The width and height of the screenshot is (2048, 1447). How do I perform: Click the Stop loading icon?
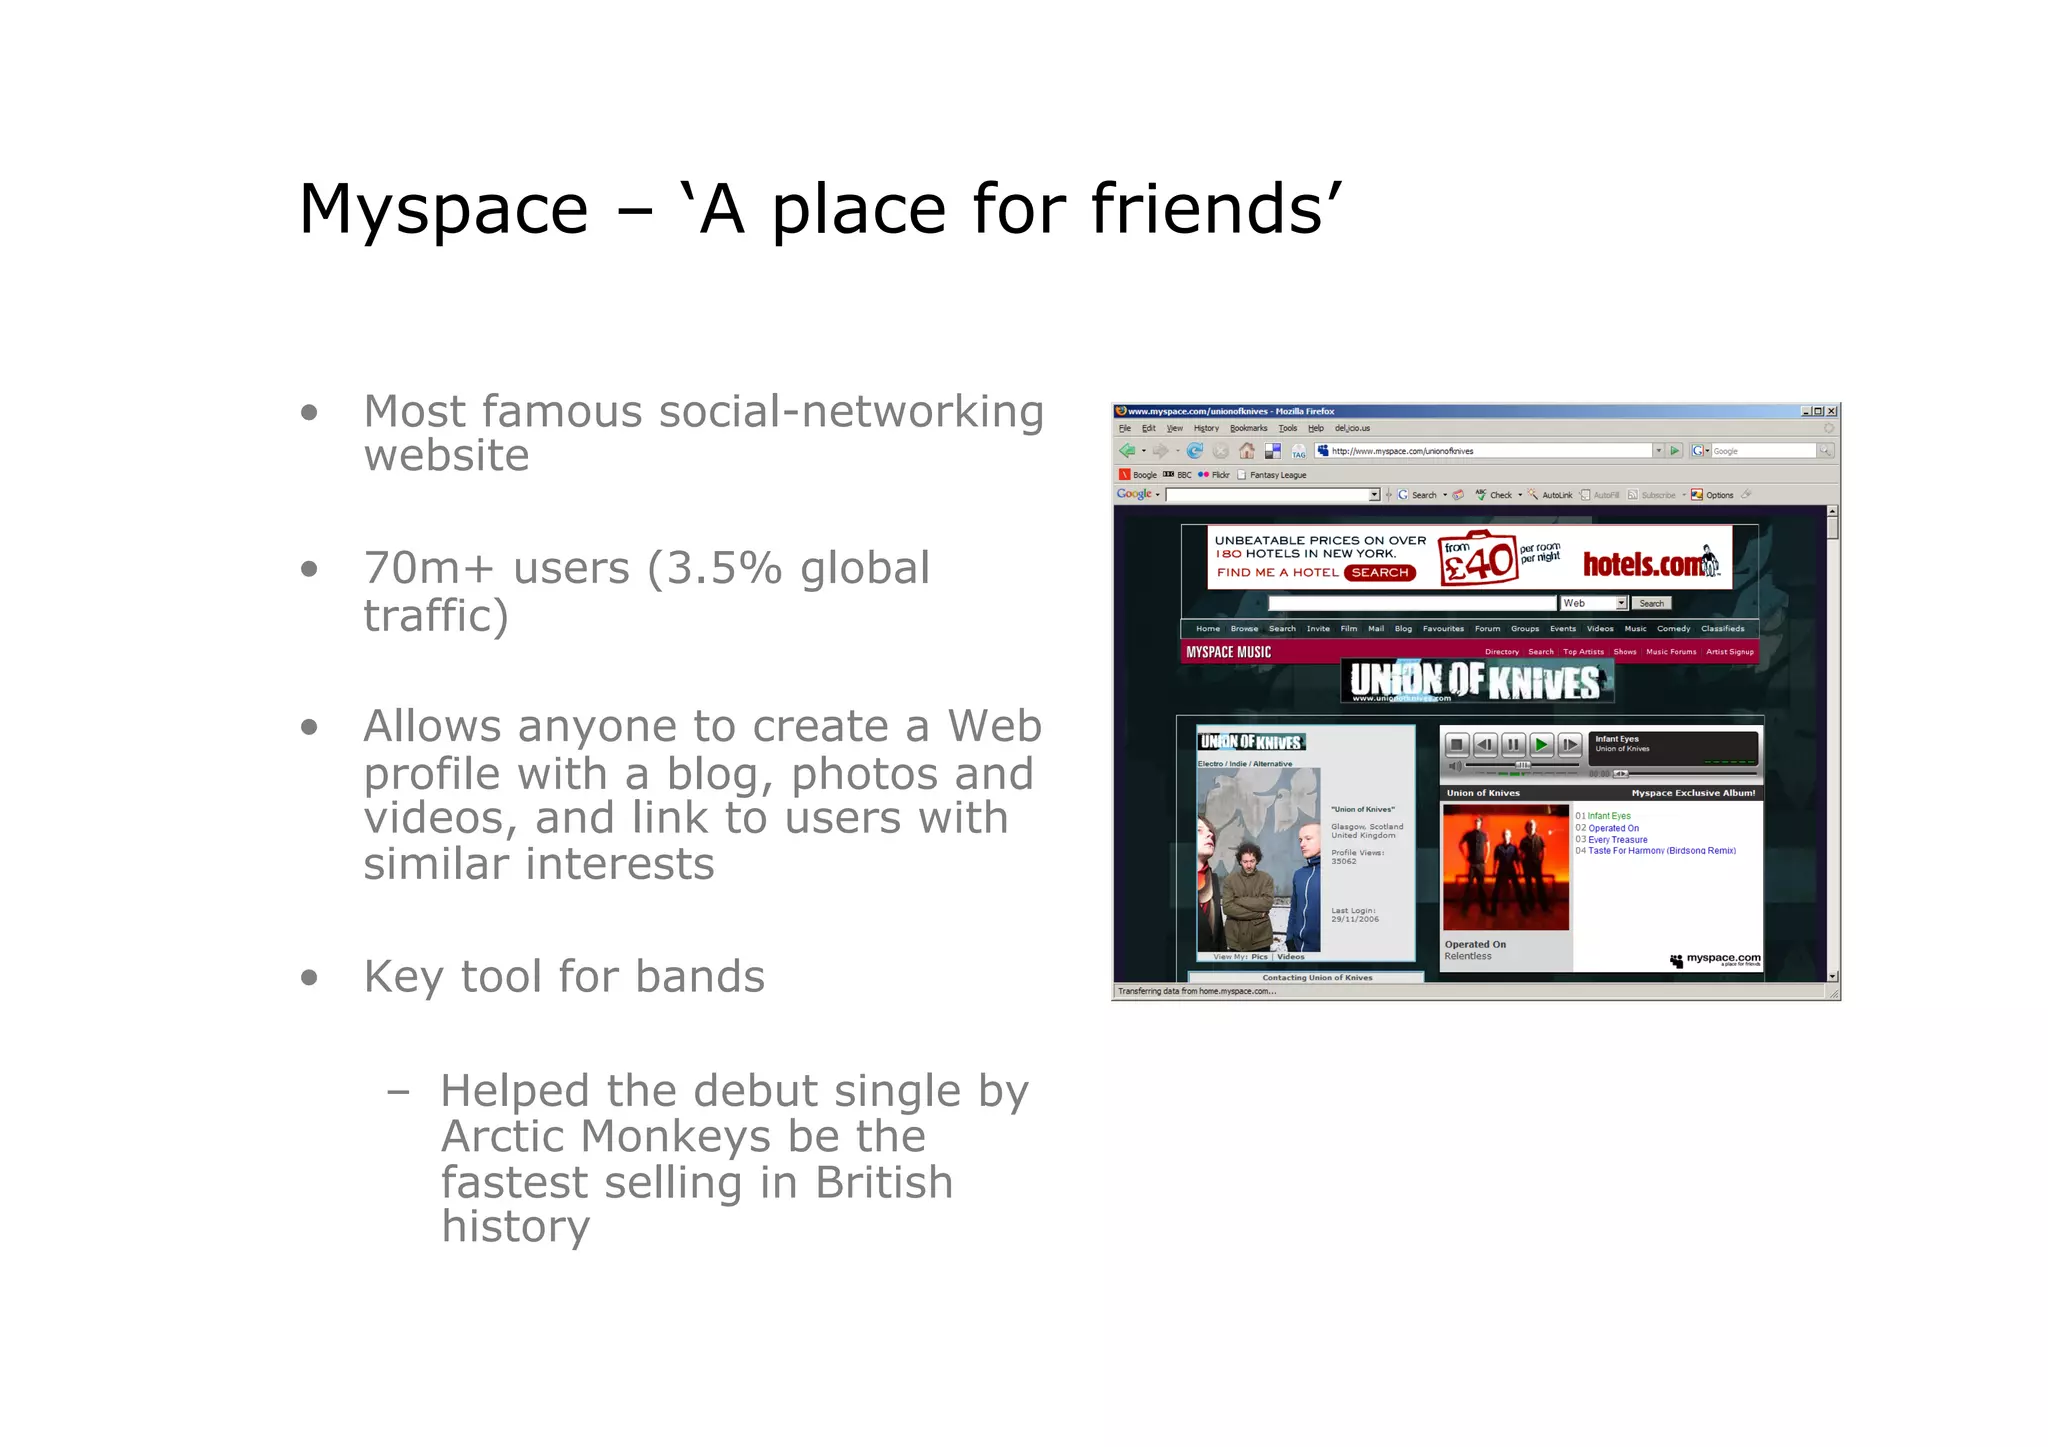point(1220,451)
